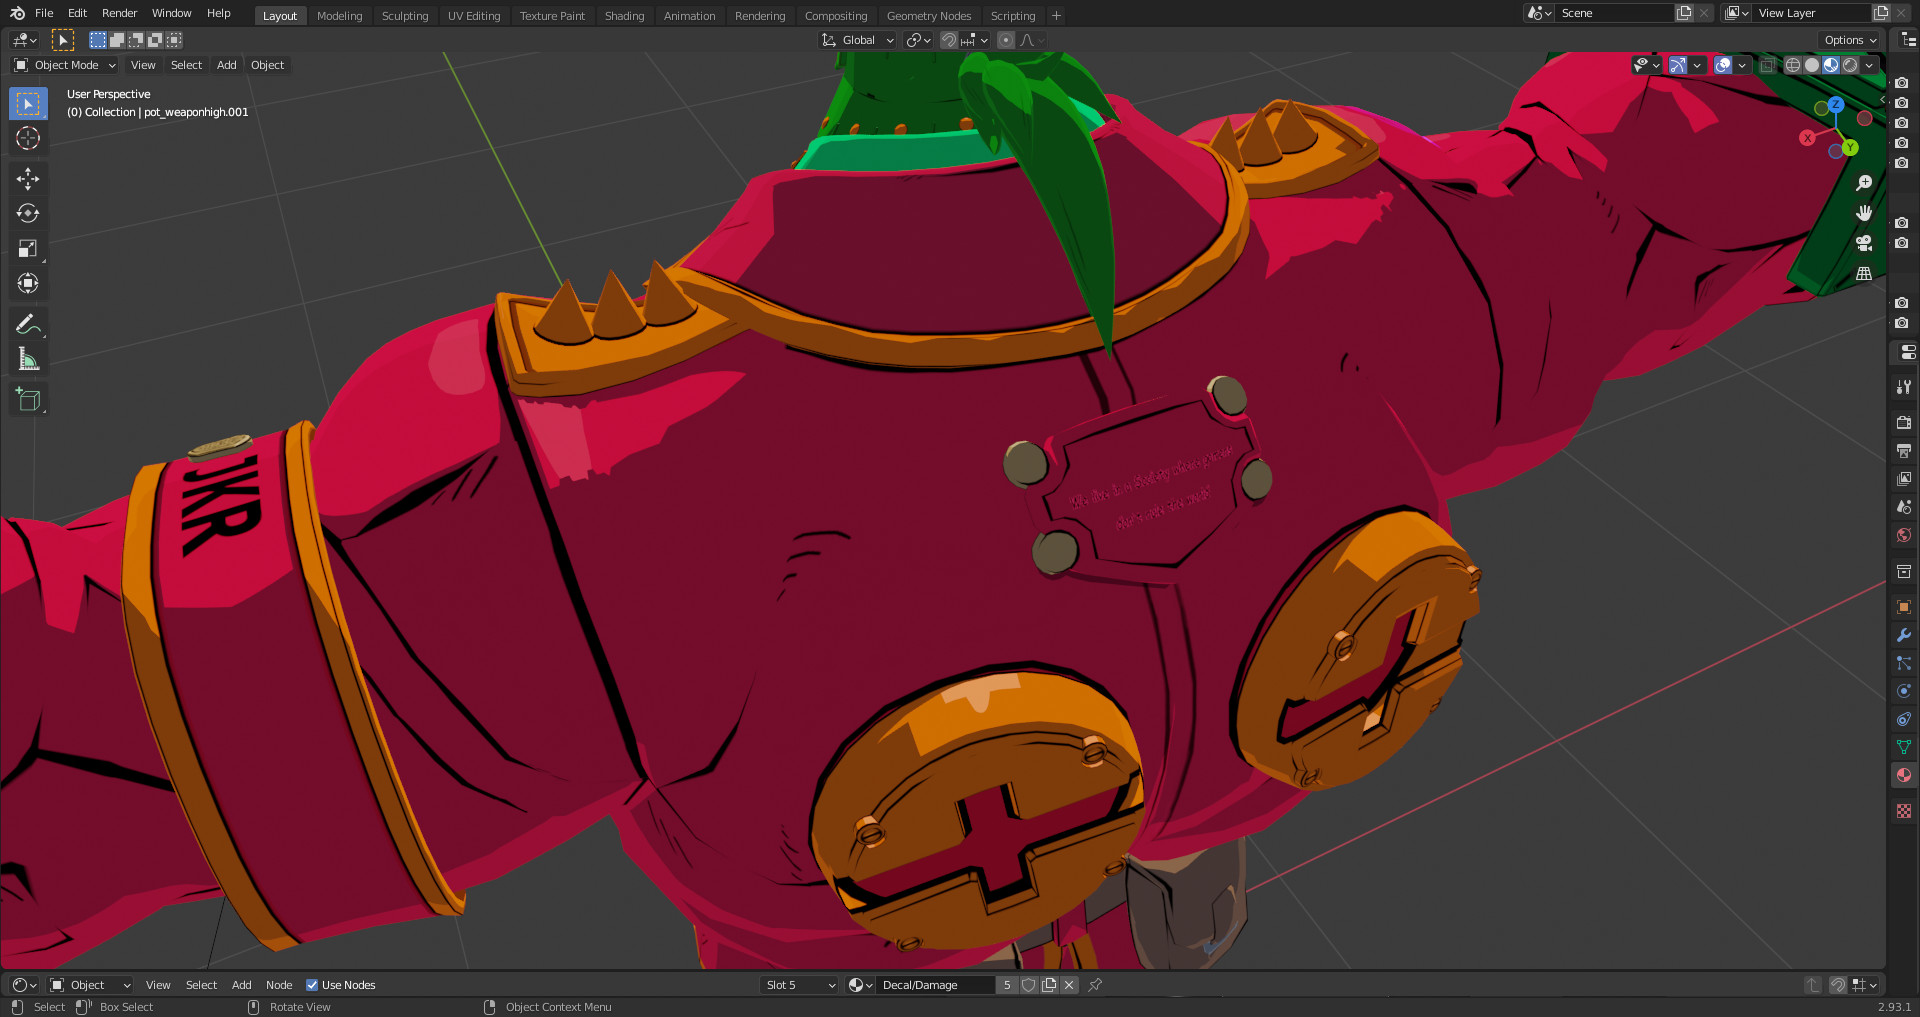The width and height of the screenshot is (1920, 1017).
Task: Toggle proportional editing button
Action: (1006, 40)
